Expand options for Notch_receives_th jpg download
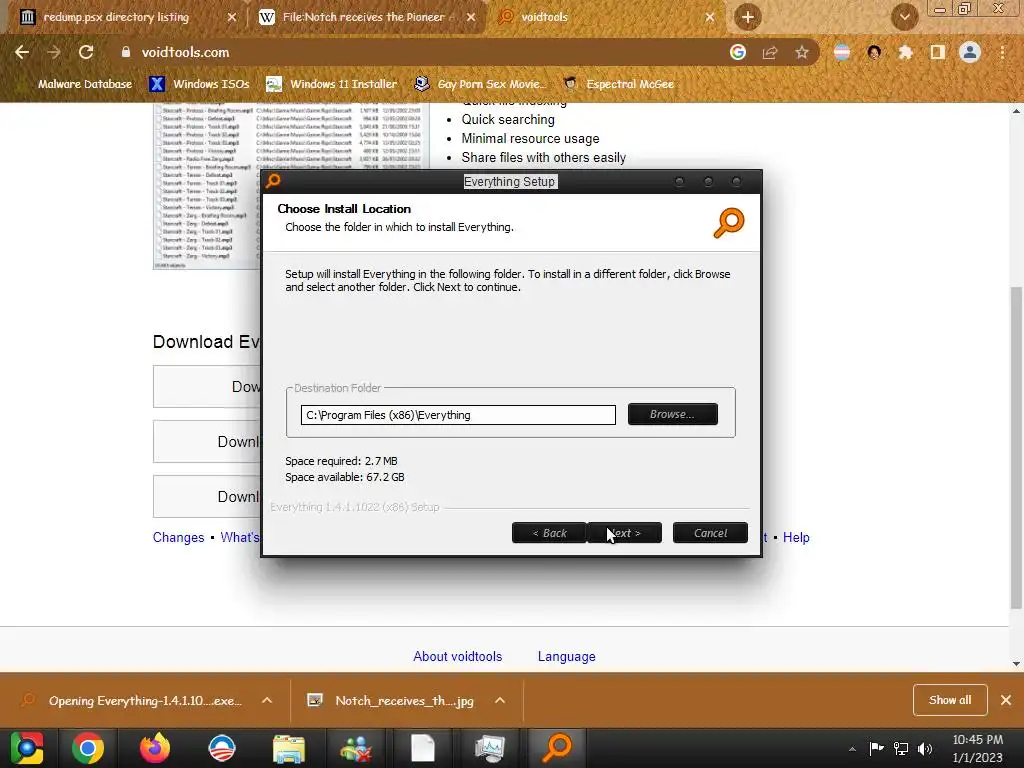Viewport: 1024px width, 768px height. [x=500, y=701]
